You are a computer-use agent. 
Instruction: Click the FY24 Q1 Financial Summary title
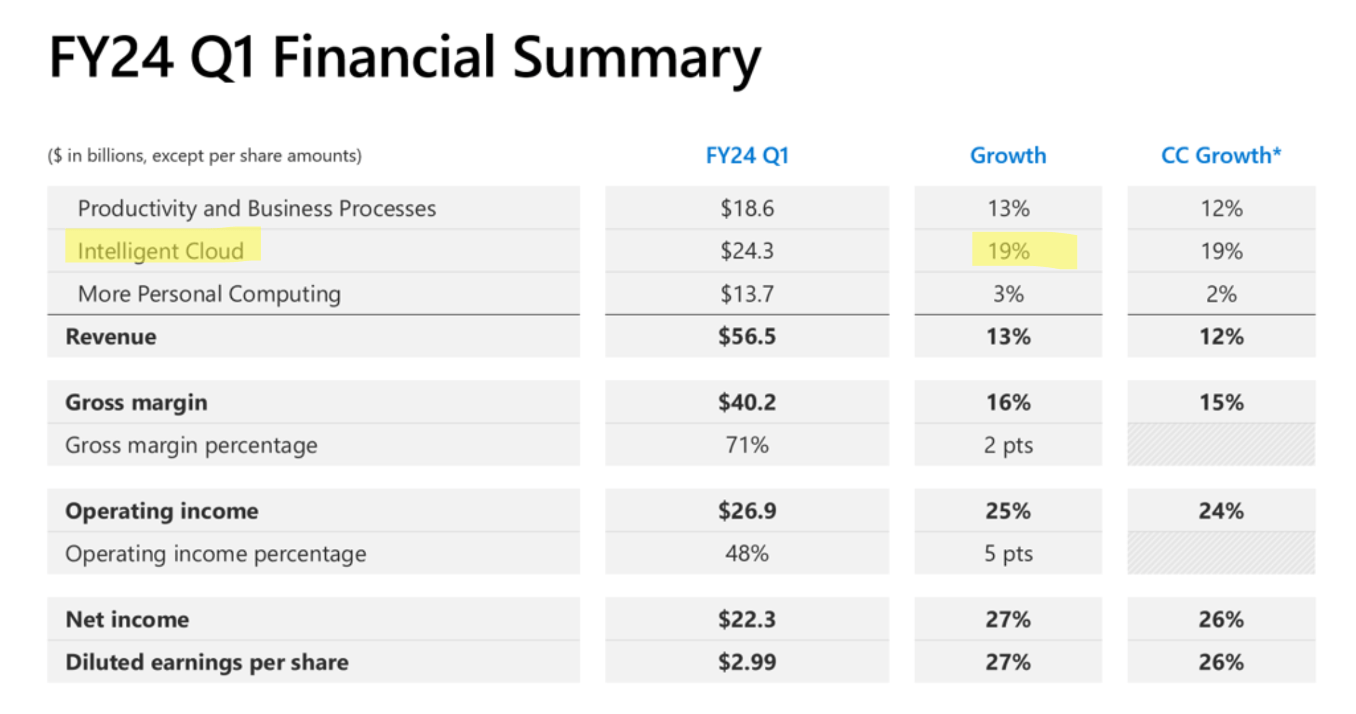404,60
